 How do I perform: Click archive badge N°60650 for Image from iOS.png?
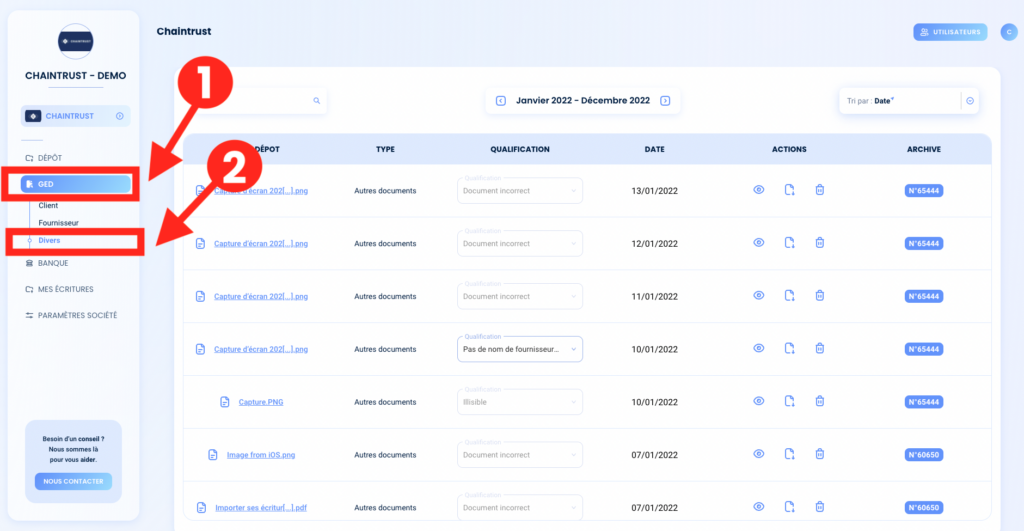[923, 455]
